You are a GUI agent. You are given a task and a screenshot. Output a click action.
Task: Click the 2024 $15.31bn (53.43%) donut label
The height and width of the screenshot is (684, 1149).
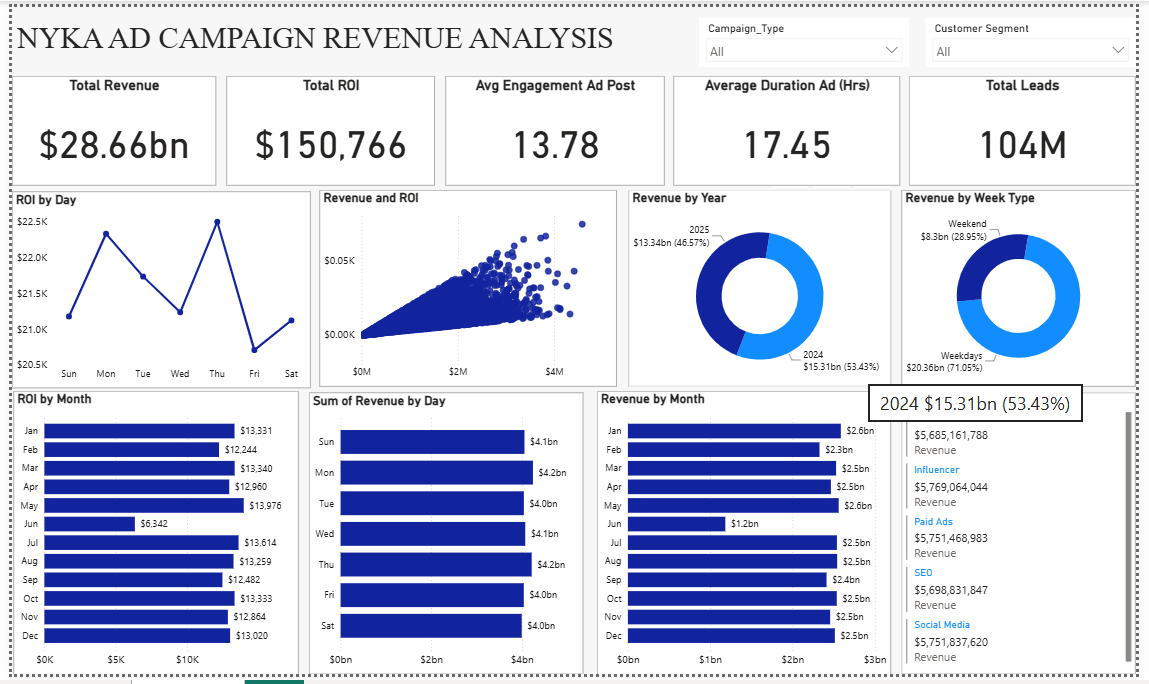click(x=840, y=361)
